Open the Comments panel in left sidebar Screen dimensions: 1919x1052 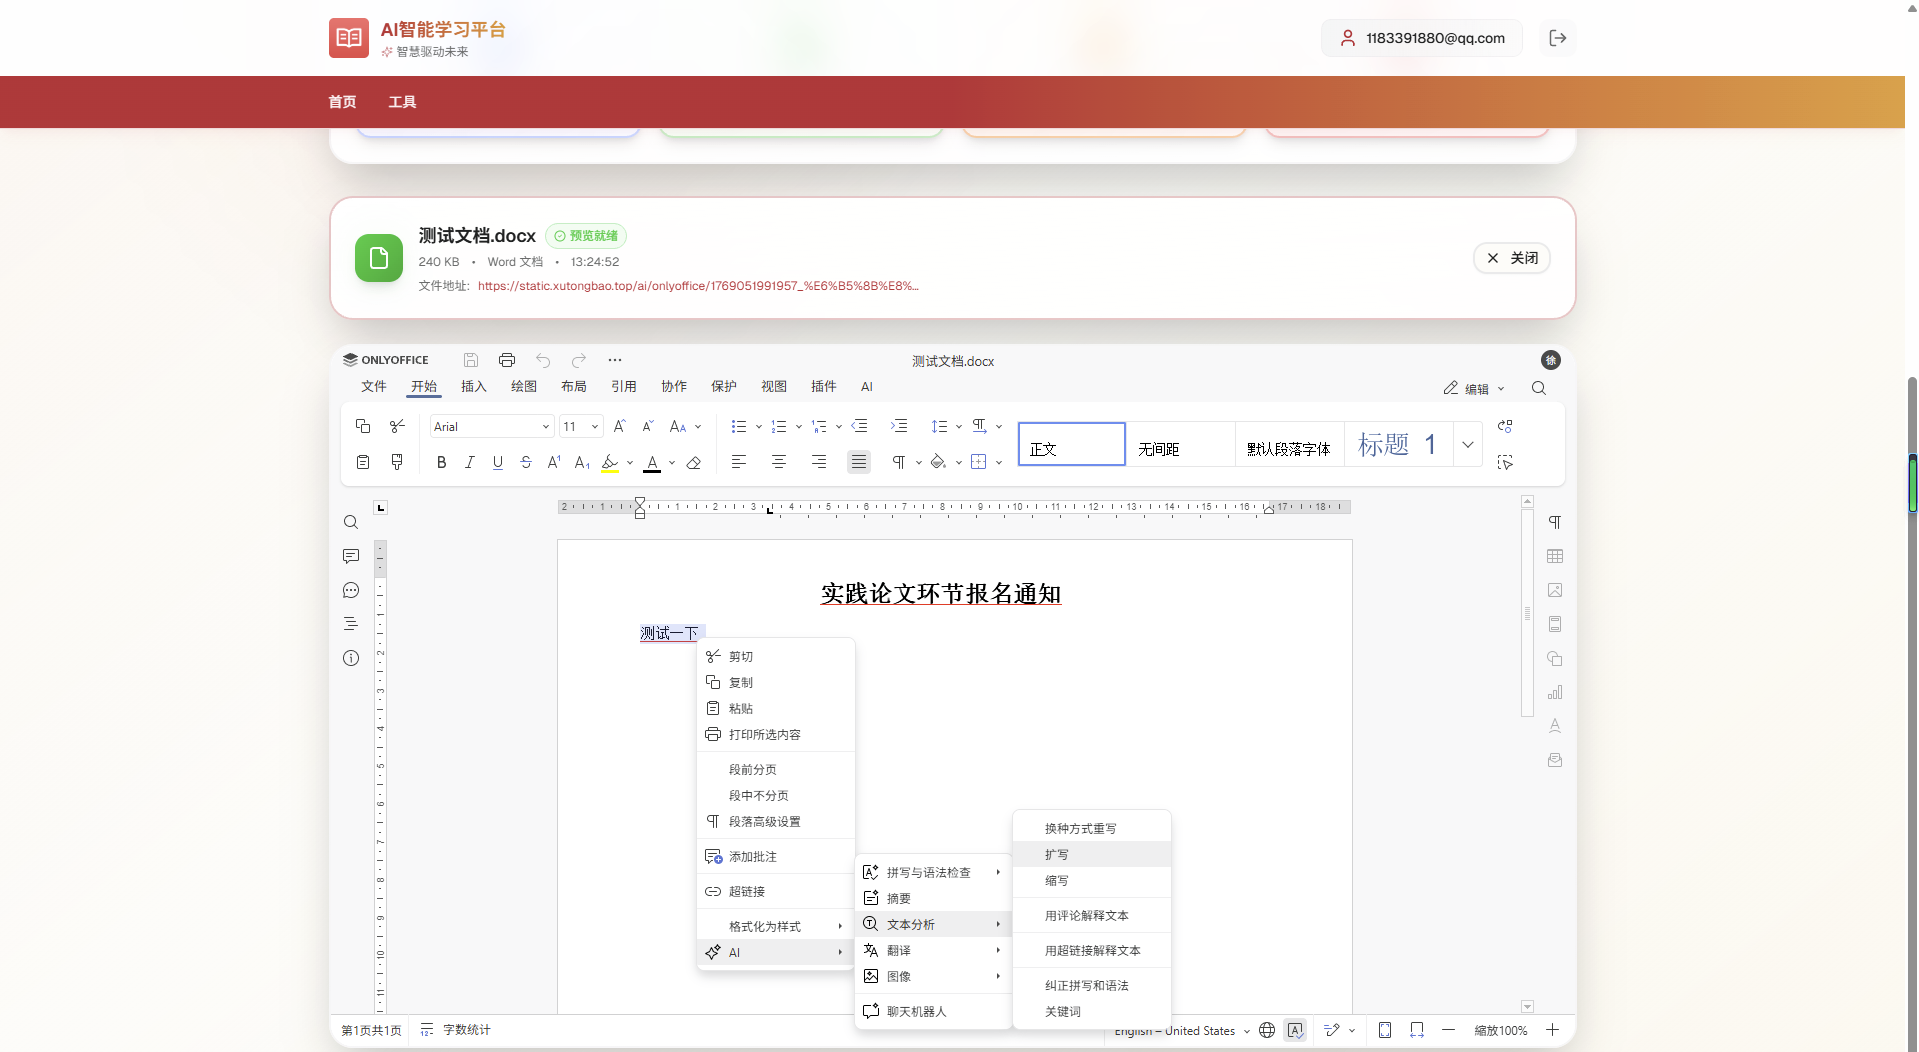(351, 556)
